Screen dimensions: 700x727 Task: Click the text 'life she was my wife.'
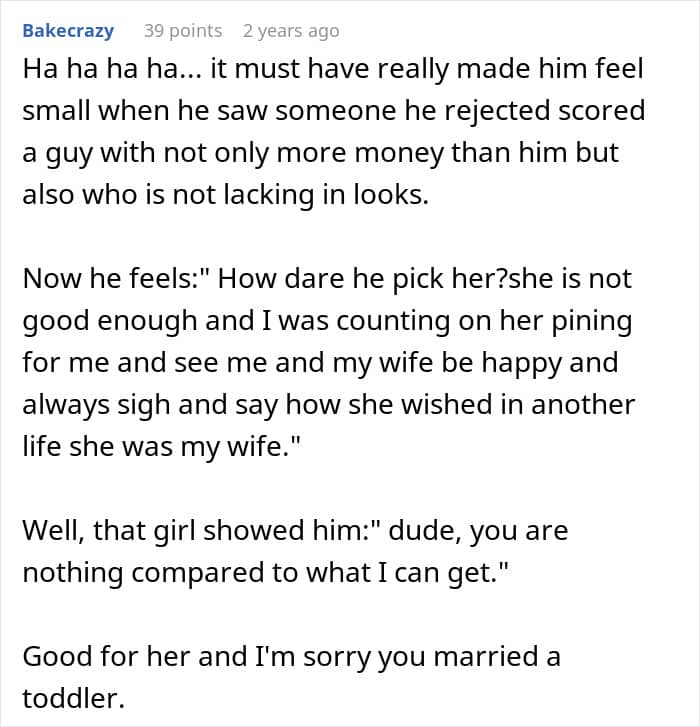coord(161,447)
